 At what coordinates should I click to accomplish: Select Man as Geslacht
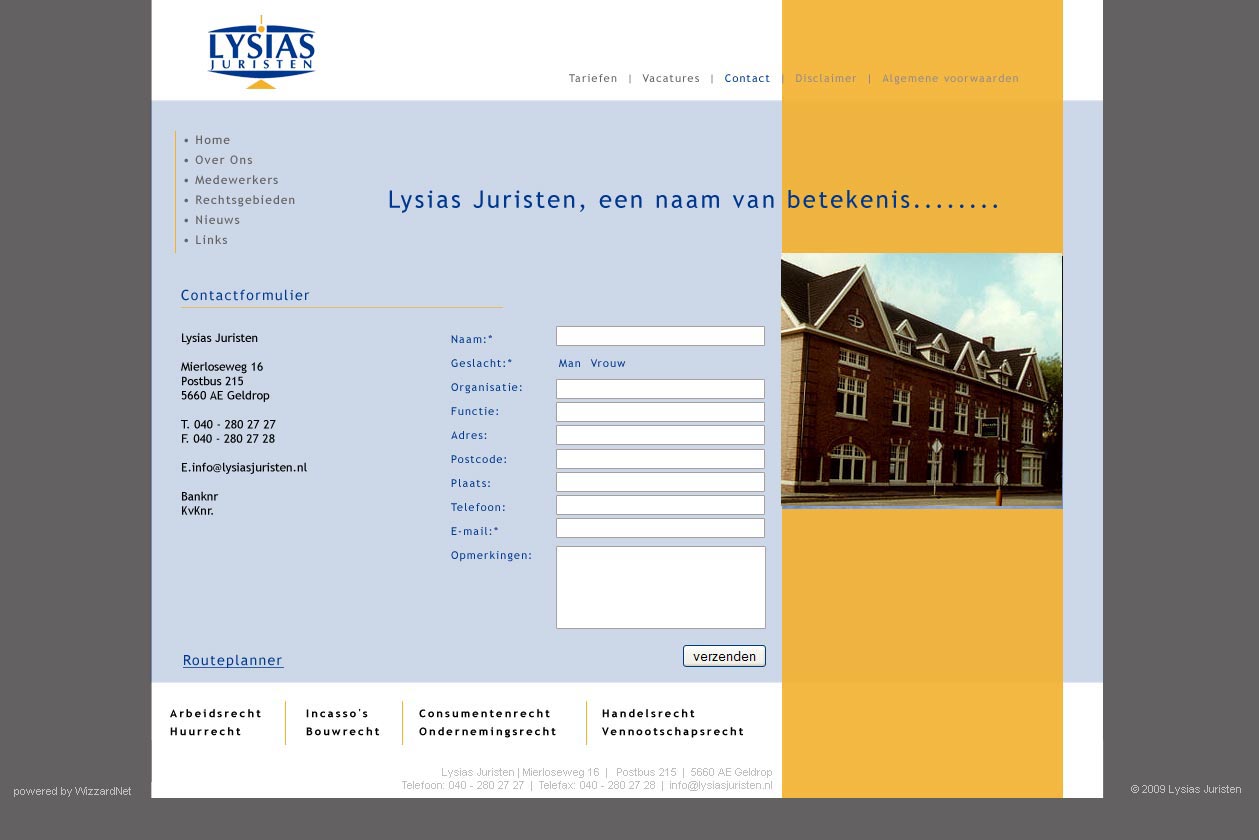[570, 363]
